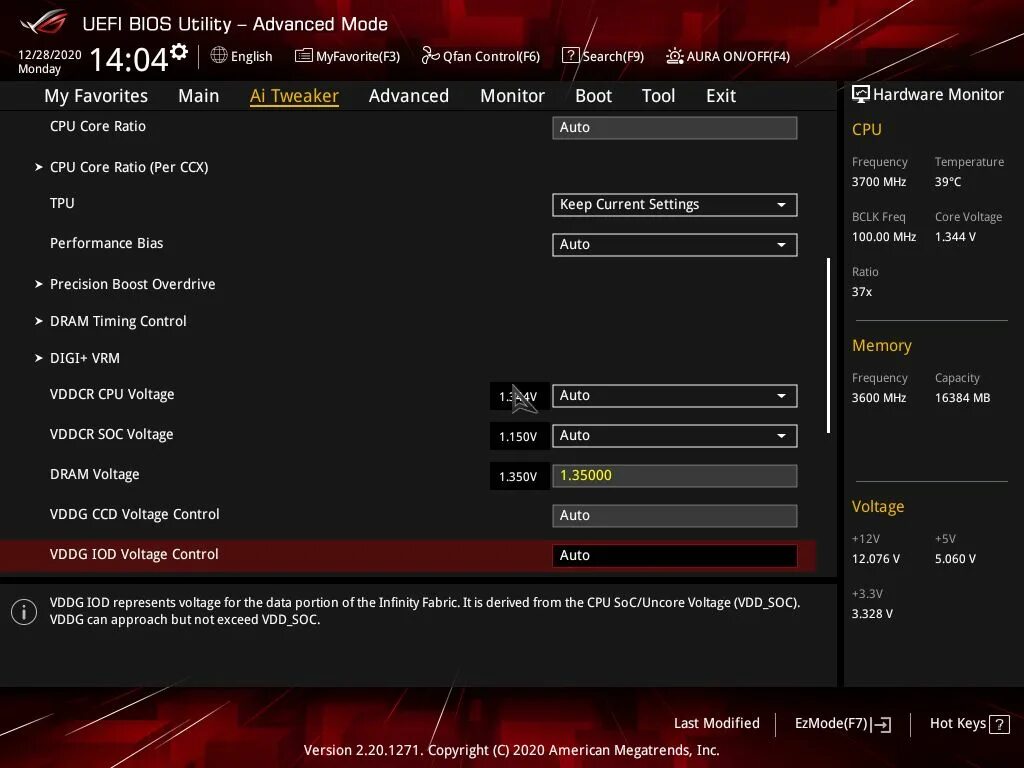Click the settings list vertical scrollbar
This screenshot has width=1024, height=768.
coord(828,345)
